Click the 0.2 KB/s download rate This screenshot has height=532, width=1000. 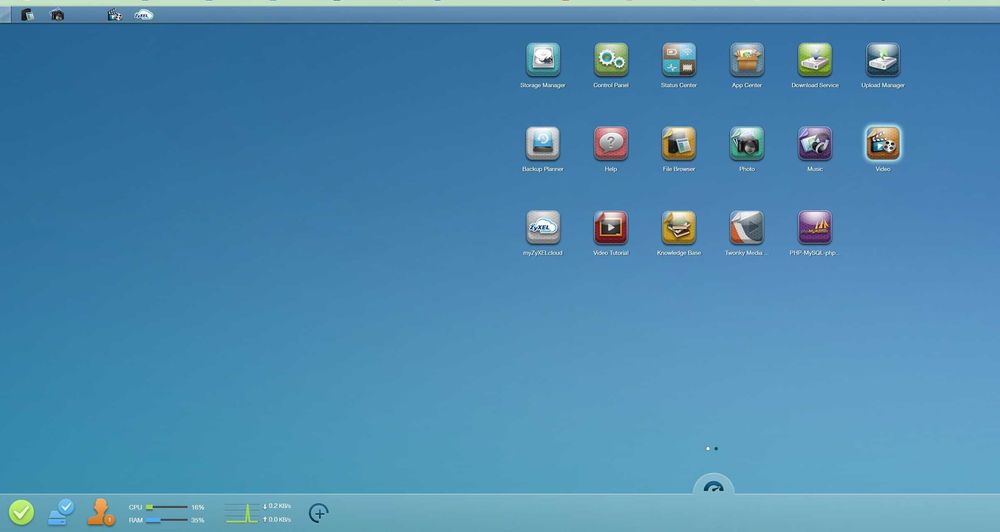coord(277,506)
